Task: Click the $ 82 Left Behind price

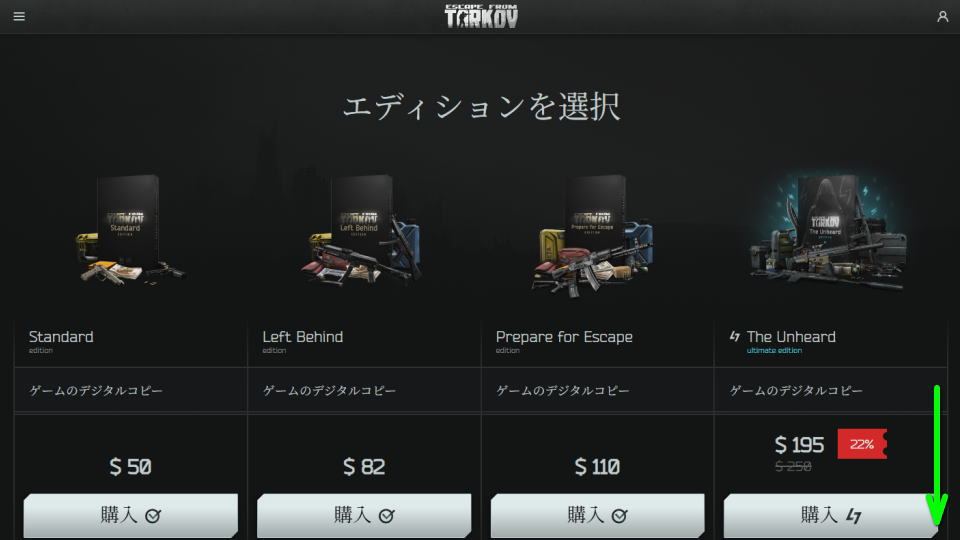Action: tap(364, 467)
